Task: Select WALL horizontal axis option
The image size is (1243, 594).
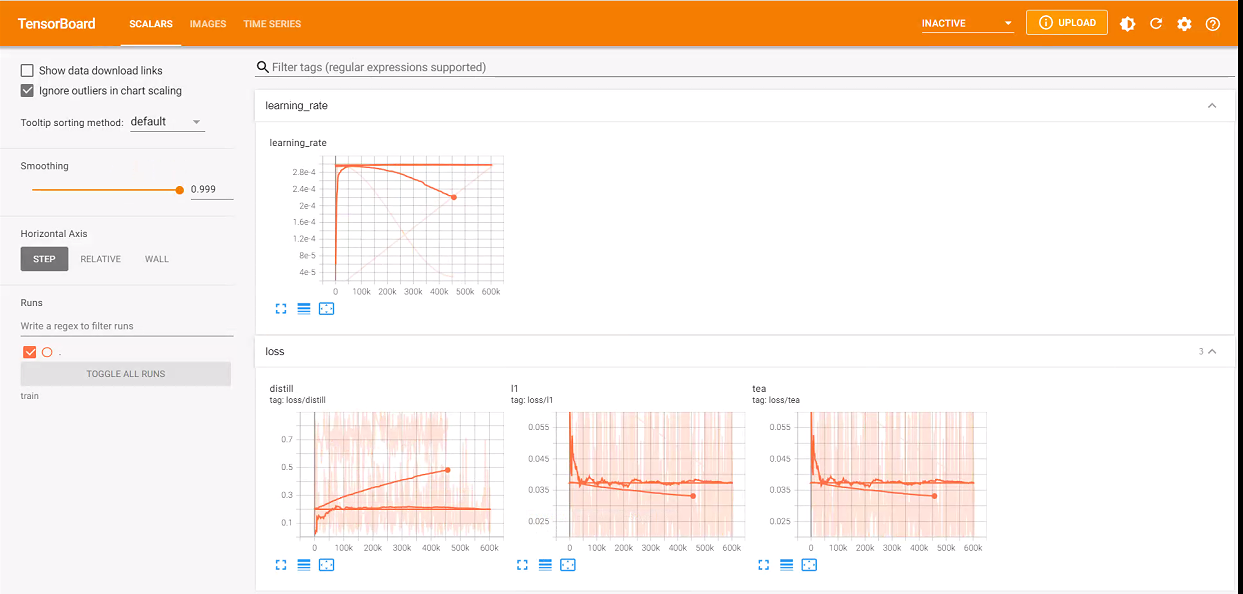Action: (x=157, y=259)
